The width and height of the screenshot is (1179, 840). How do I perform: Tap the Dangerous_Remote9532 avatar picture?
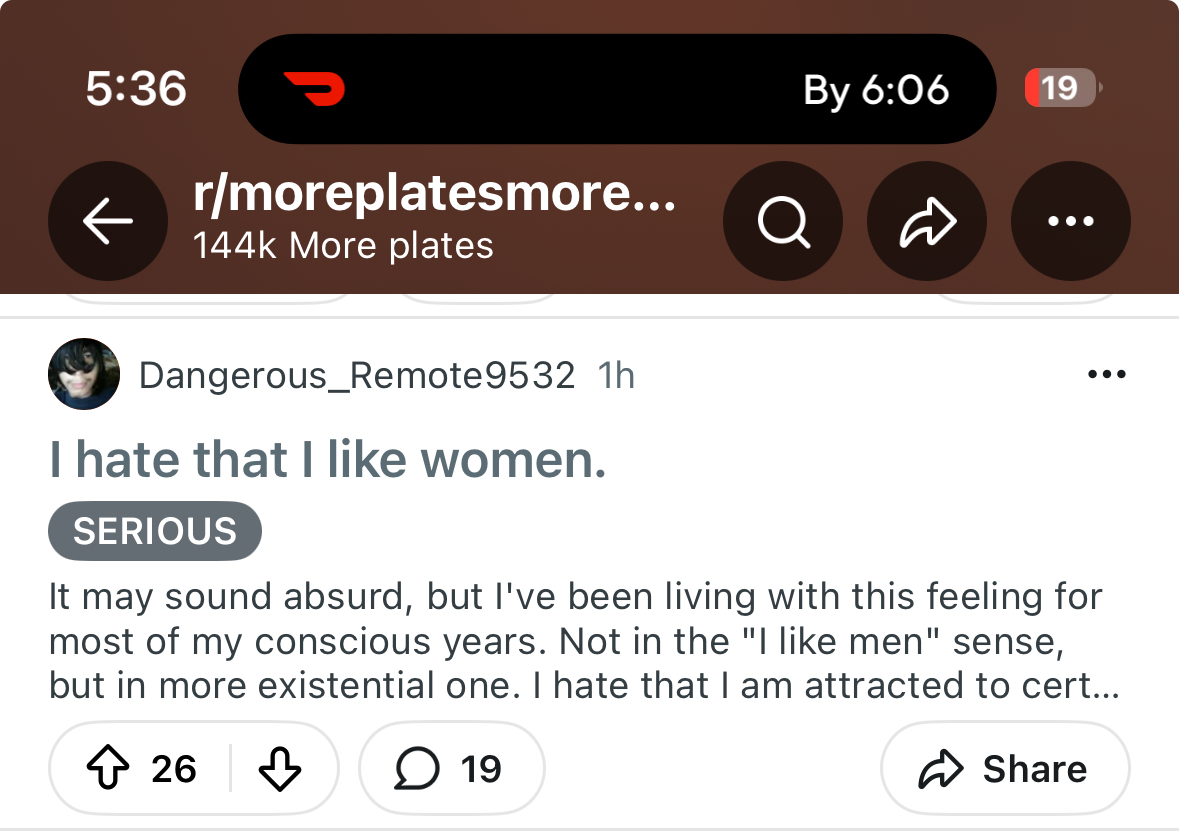(x=84, y=374)
